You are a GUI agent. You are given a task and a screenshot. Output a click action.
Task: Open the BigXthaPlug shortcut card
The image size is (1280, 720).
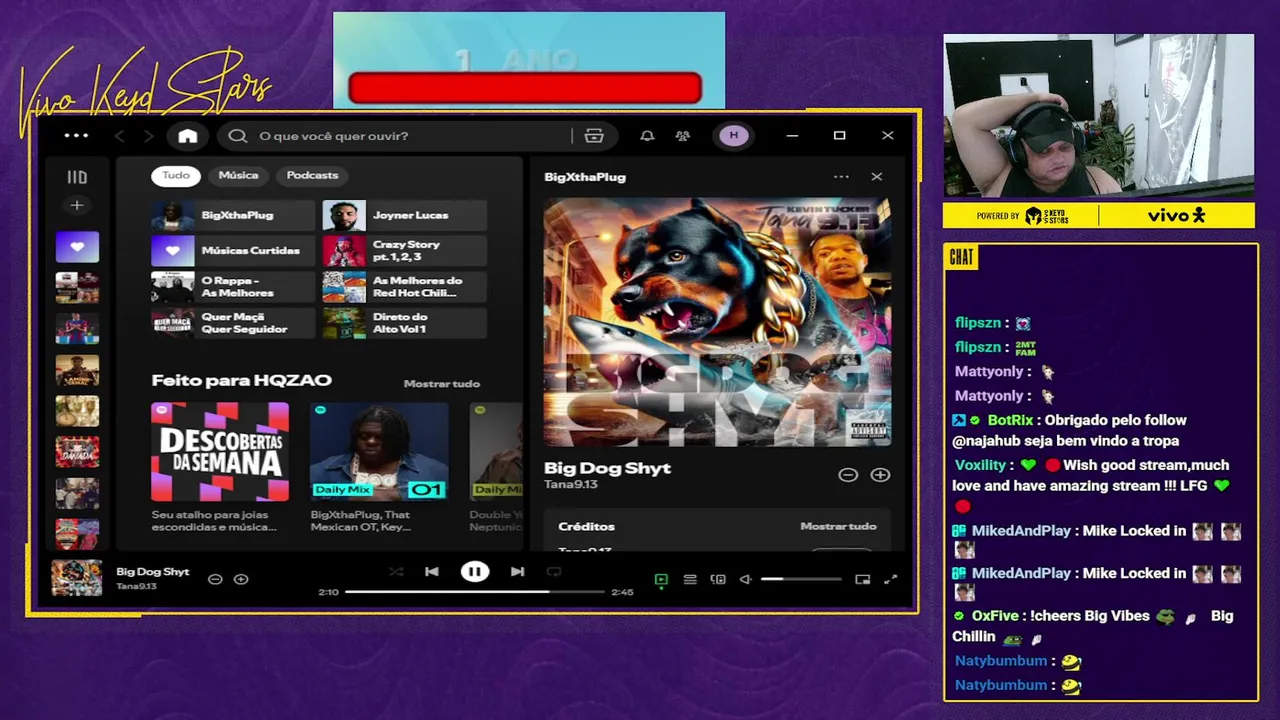point(233,215)
